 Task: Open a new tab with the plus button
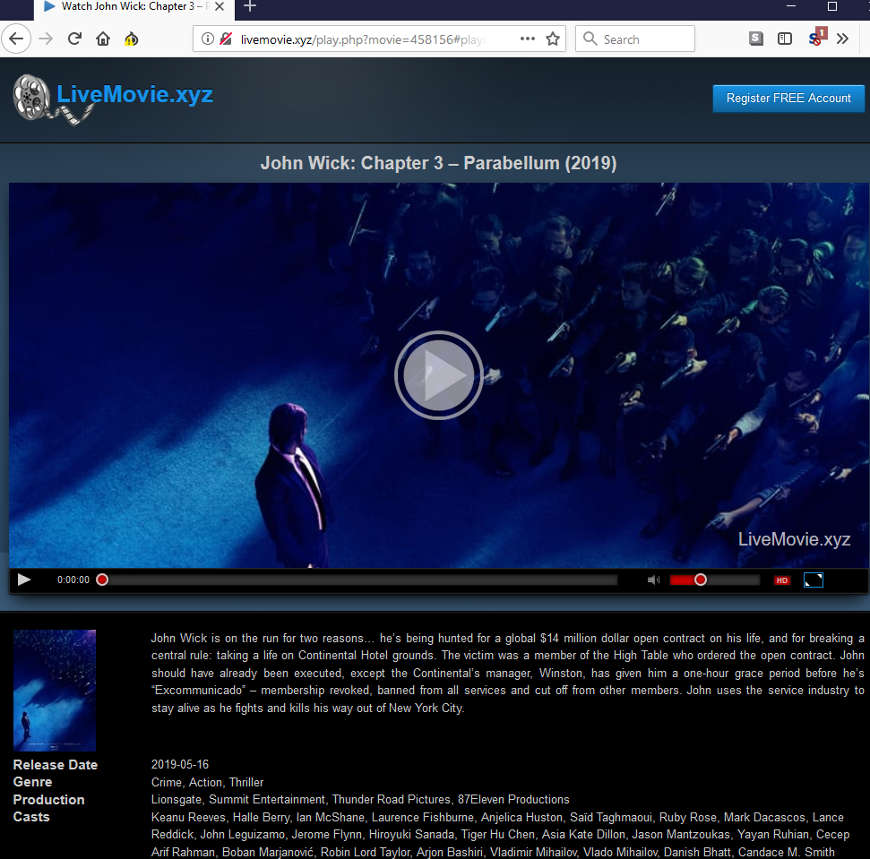[250, 7]
